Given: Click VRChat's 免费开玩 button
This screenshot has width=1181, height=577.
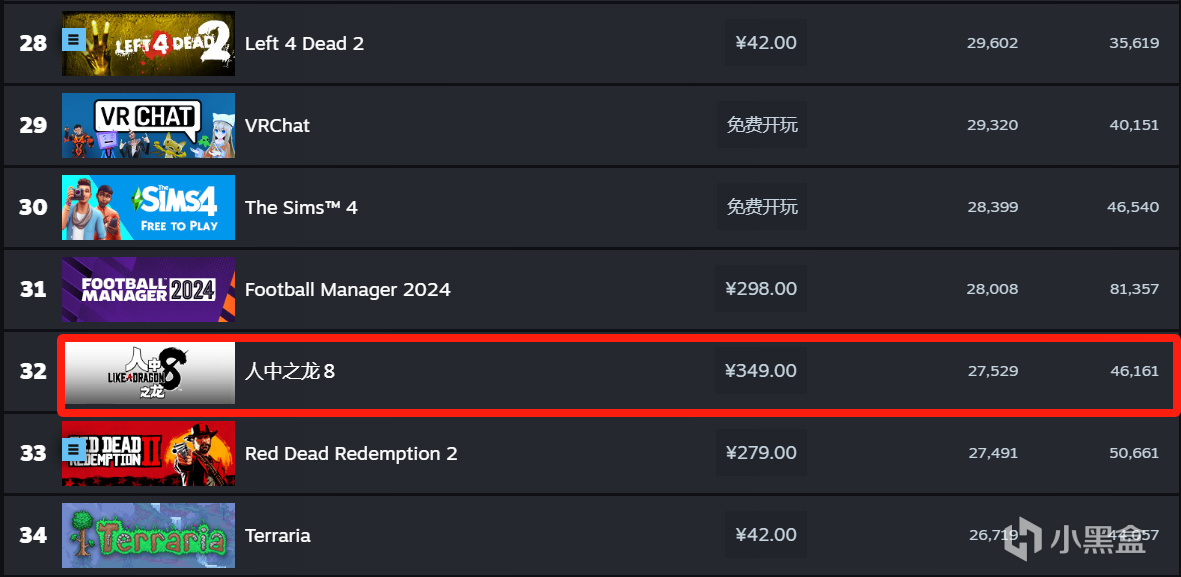Looking at the screenshot, I should (x=762, y=125).
